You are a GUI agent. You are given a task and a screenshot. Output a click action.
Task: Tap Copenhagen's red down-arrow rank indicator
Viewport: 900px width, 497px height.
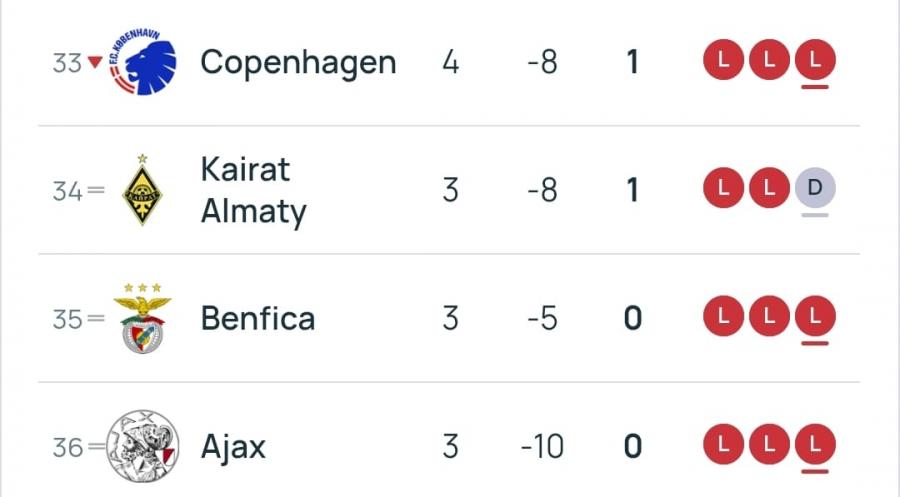(95, 62)
